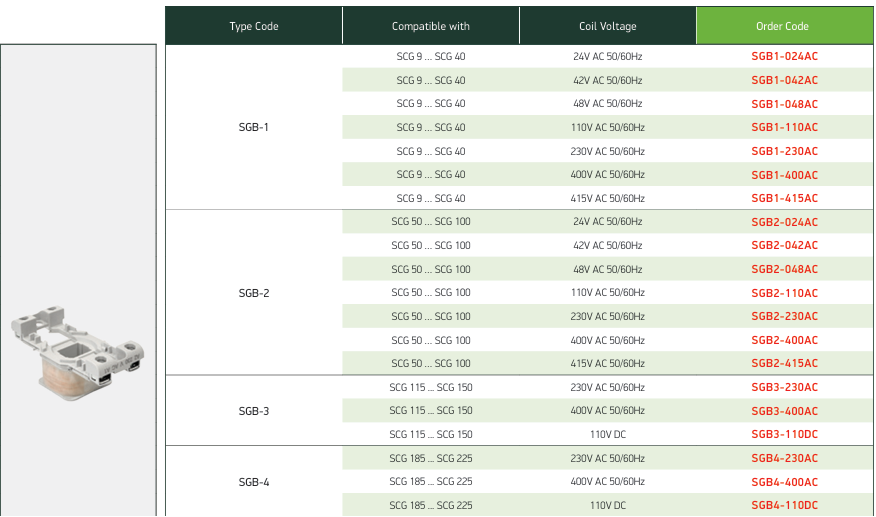Click the SGB-1 type code cell

pos(254,127)
